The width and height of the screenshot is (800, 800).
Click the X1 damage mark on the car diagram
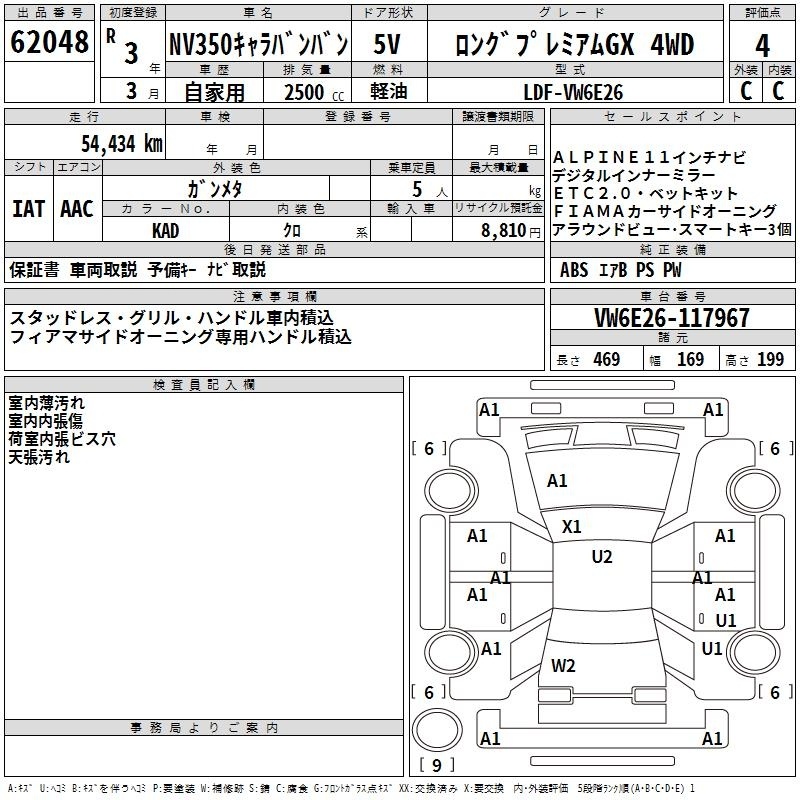(572, 527)
